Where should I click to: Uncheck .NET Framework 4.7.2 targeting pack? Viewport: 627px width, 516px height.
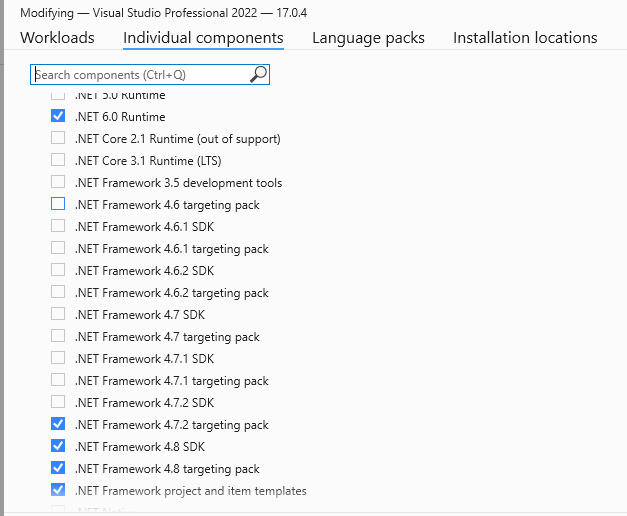click(x=58, y=425)
